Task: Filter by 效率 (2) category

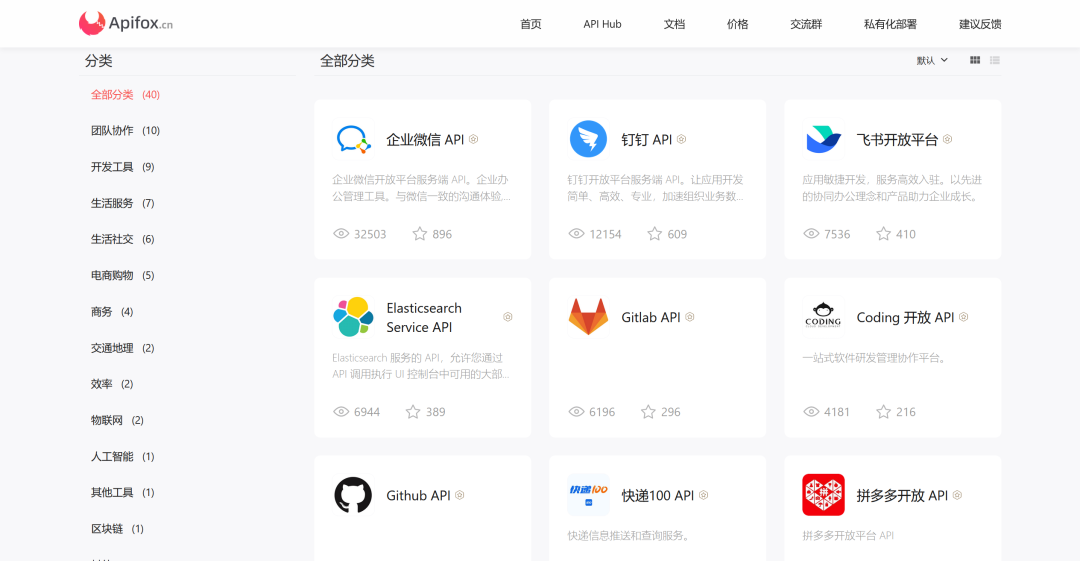Action: (x=112, y=384)
